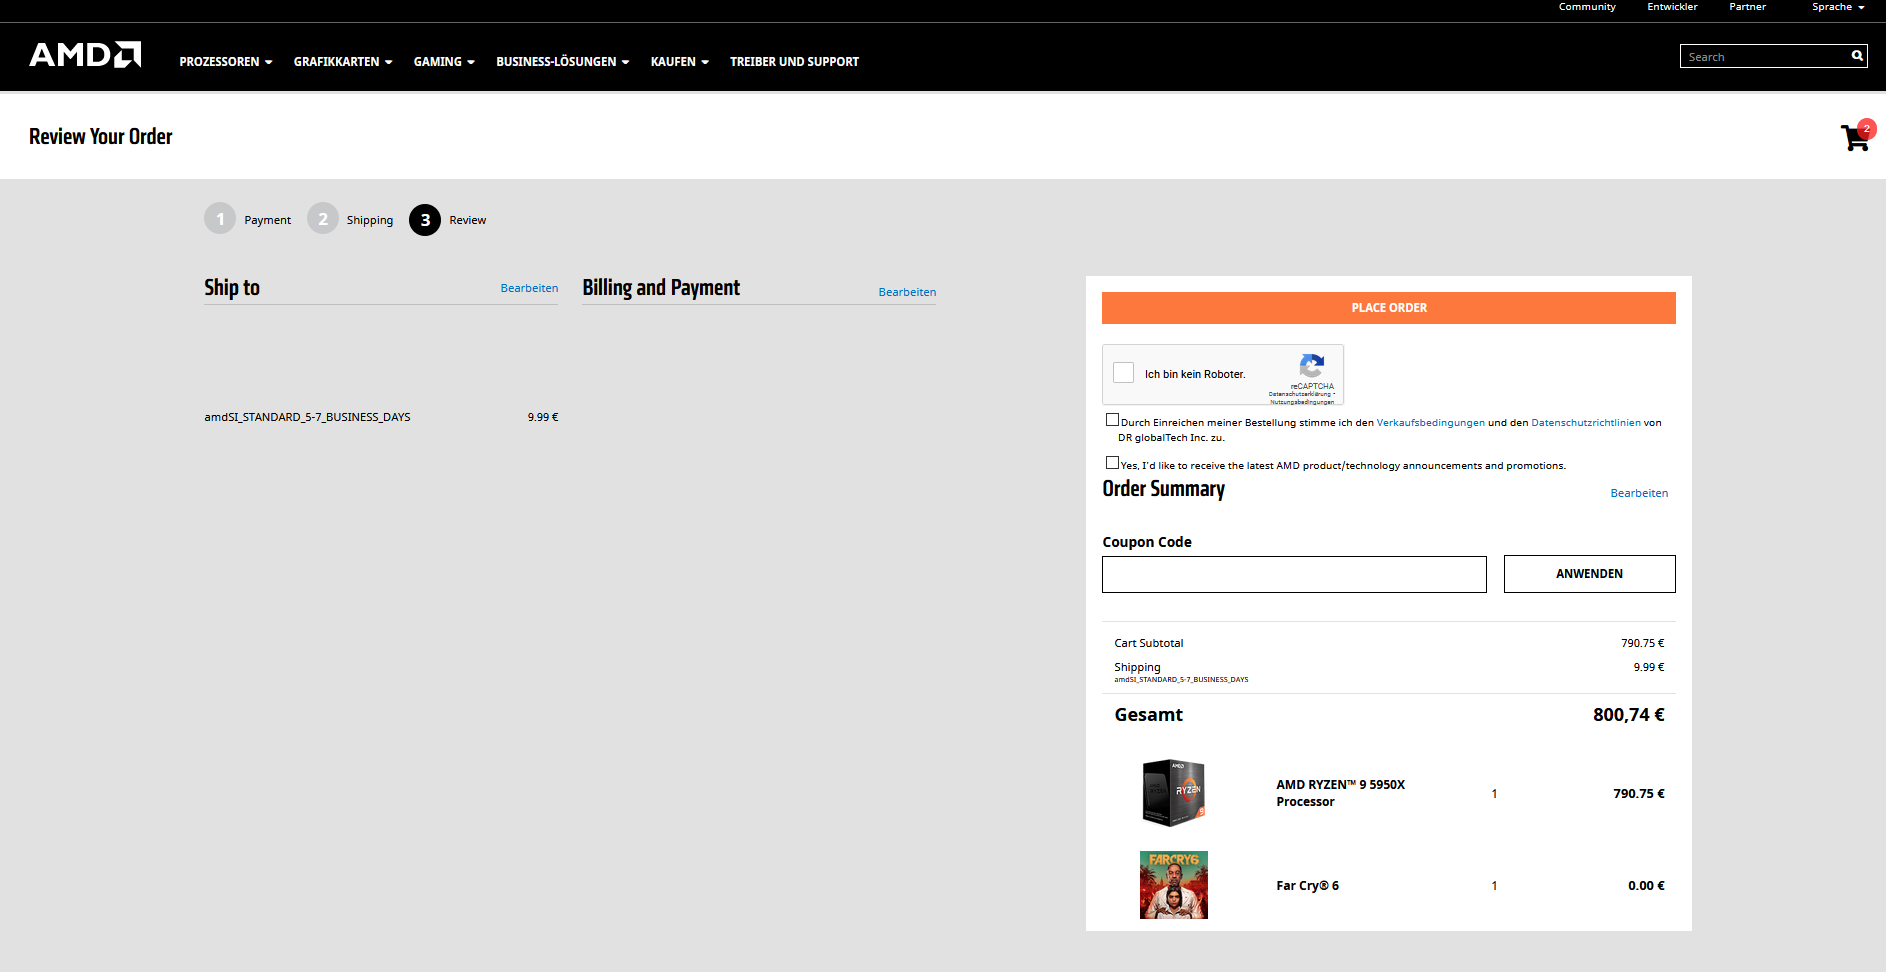Select the Payment step label
This screenshot has width=1886, height=972.
268,220
